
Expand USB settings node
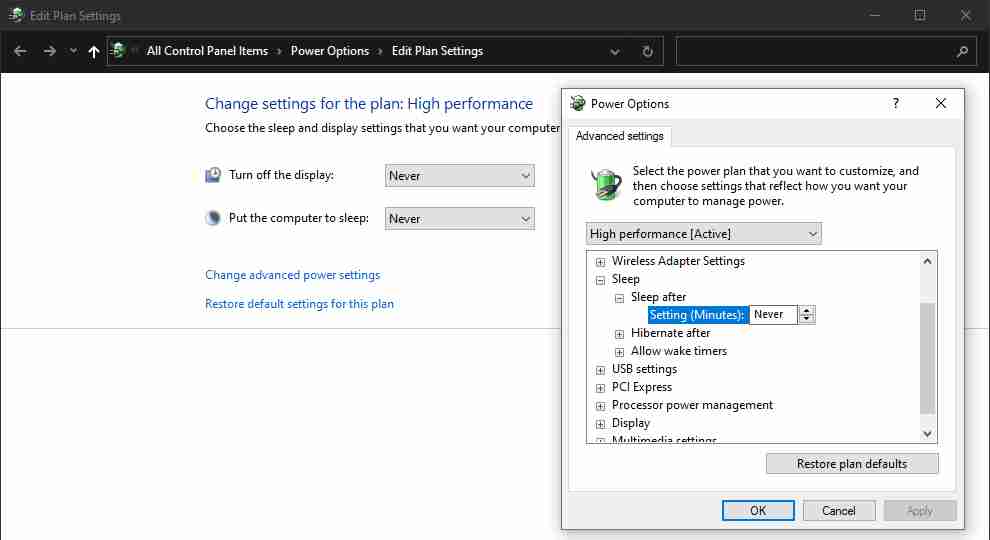pos(600,370)
